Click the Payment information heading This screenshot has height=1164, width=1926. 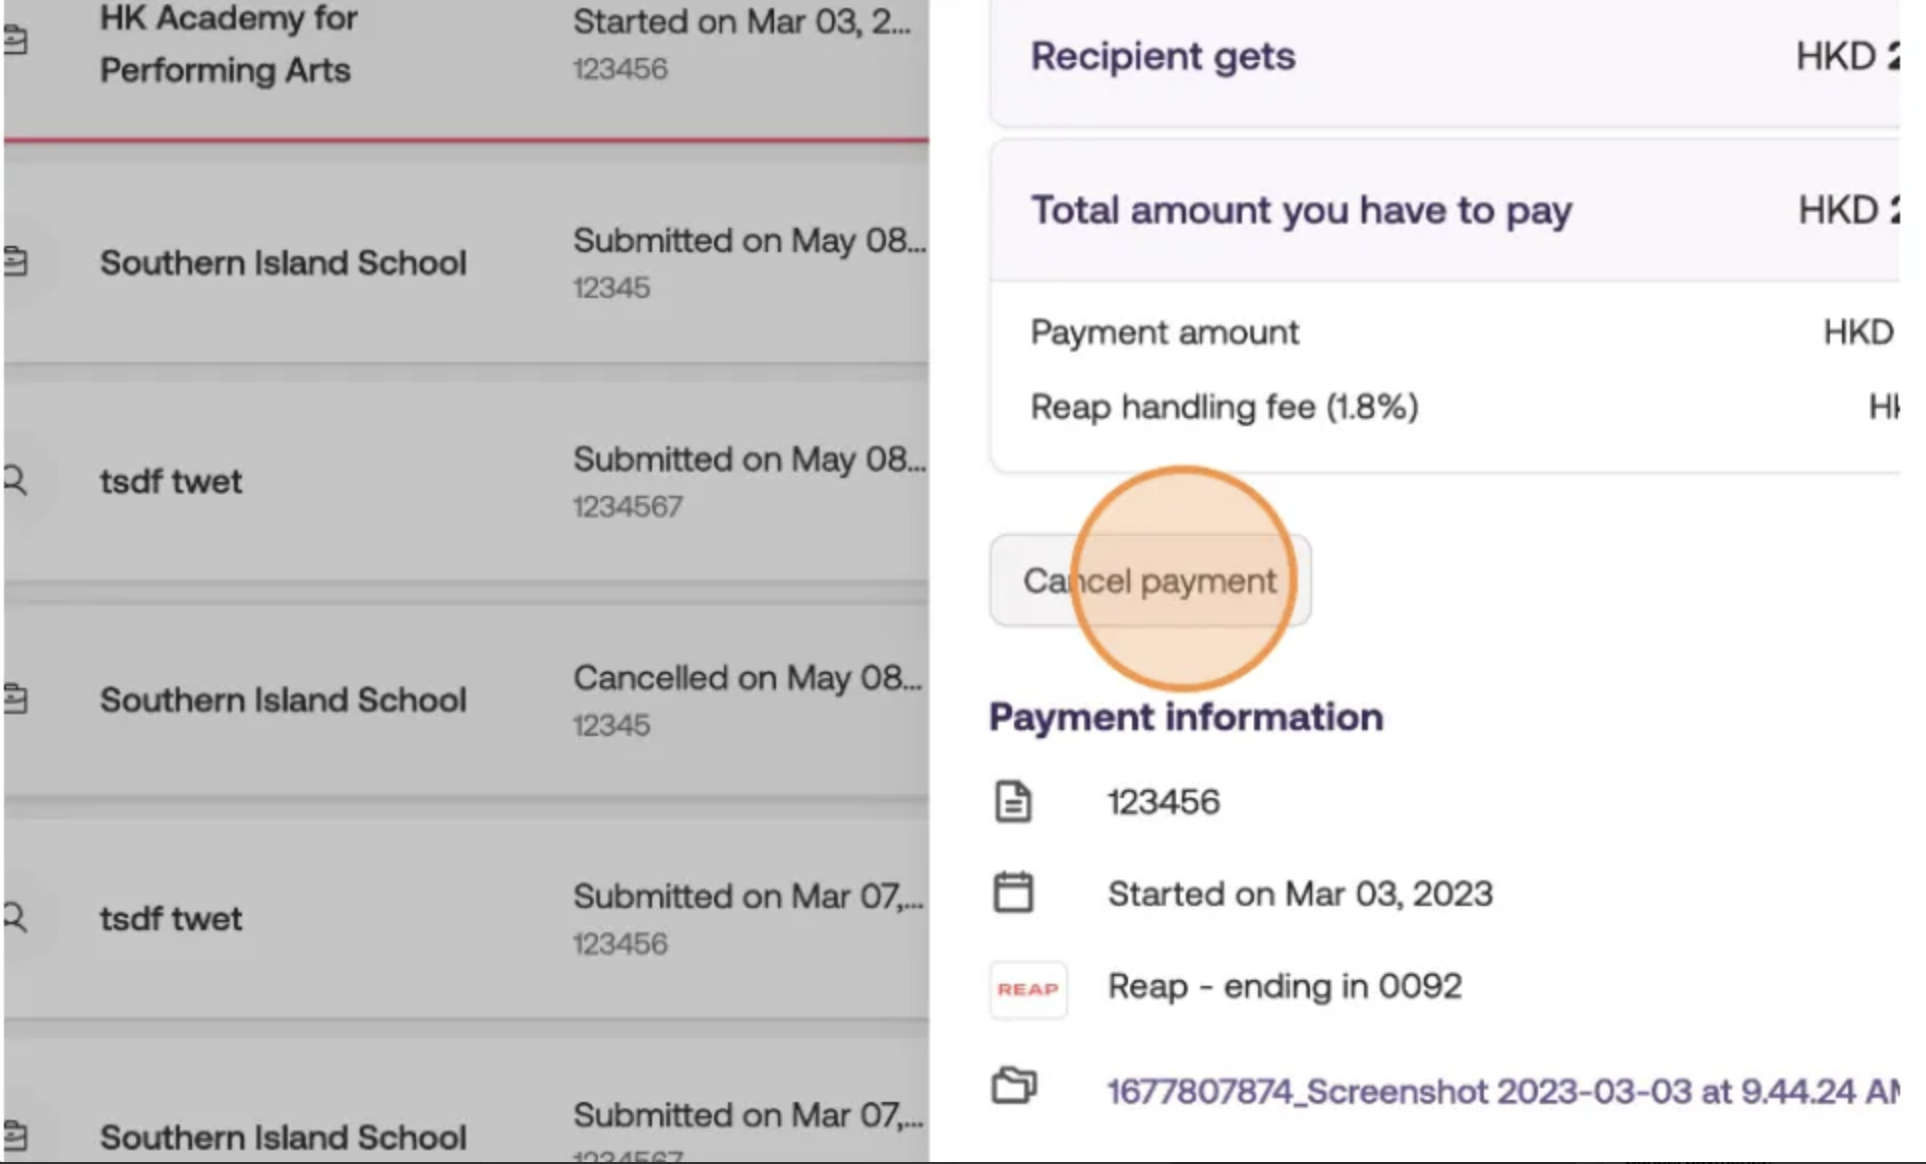tap(1186, 717)
